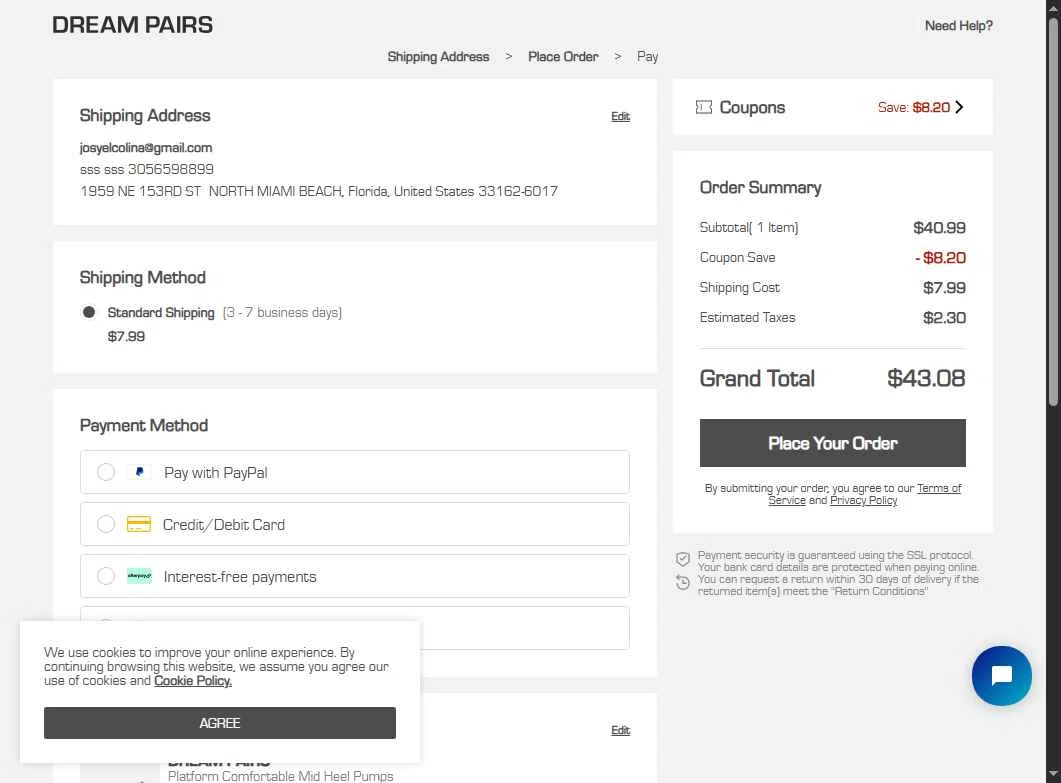Click the Interest-free payments option row
The width and height of the screenshot is (1061, 783).
355,576
